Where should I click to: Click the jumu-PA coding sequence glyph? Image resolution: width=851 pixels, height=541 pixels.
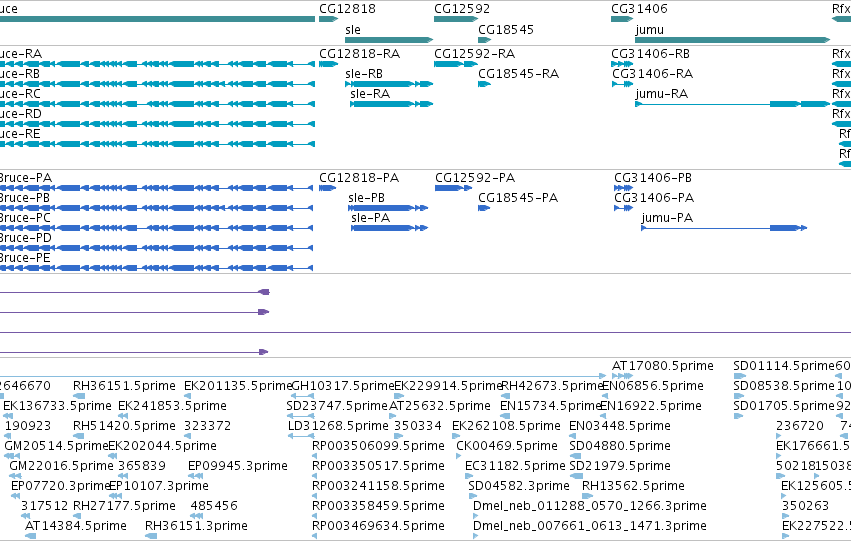point(724,228)
